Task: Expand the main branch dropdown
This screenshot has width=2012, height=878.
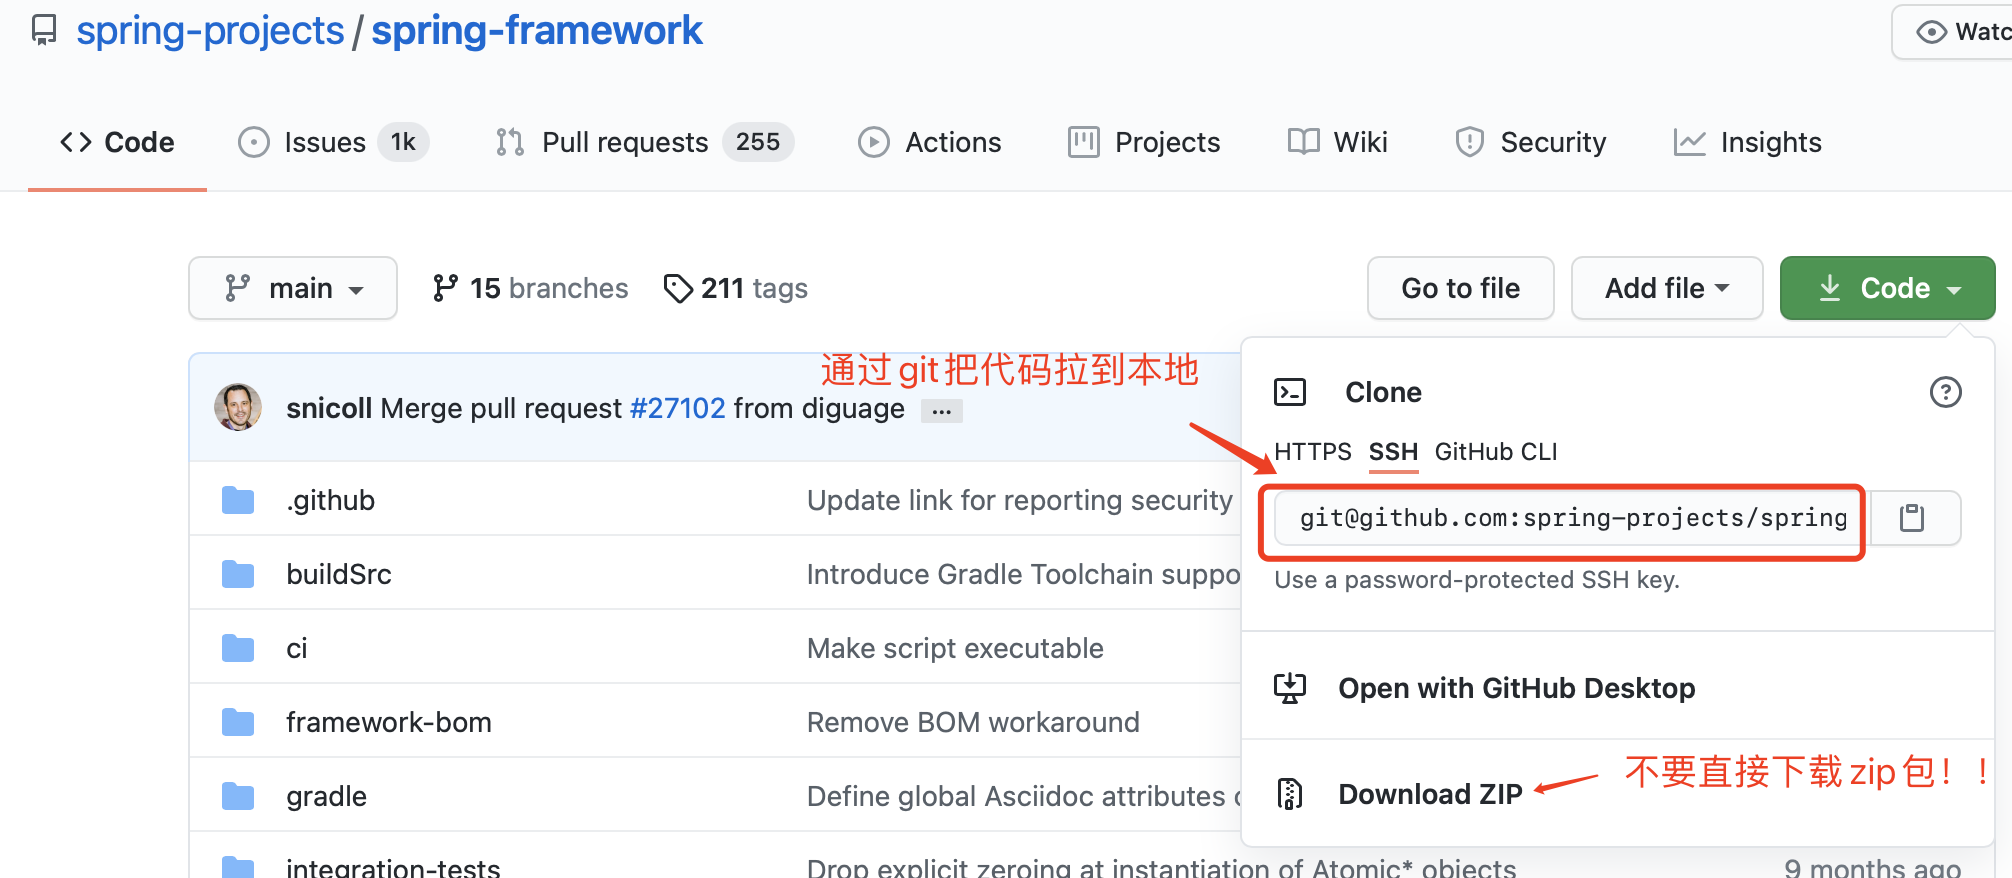Action: [x=293, y=288]
